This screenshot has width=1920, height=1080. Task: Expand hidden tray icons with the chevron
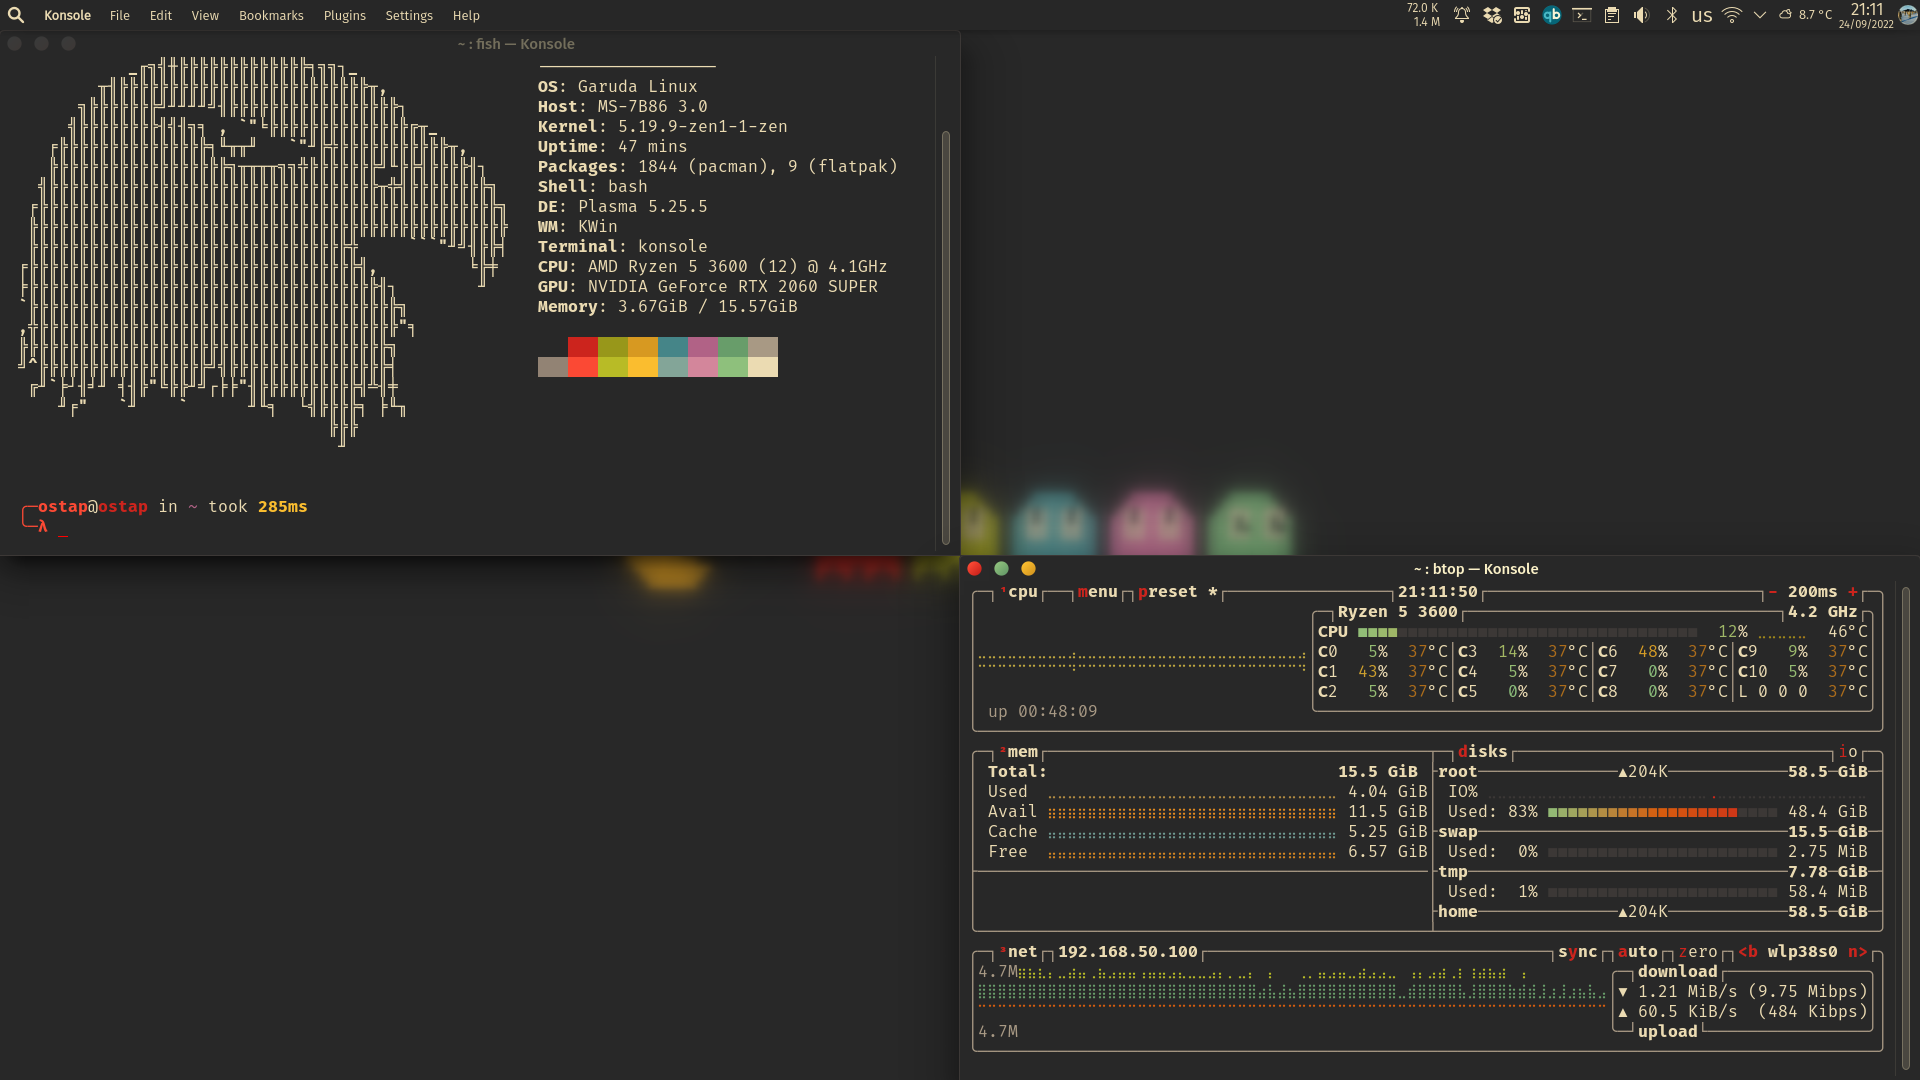1760,15
